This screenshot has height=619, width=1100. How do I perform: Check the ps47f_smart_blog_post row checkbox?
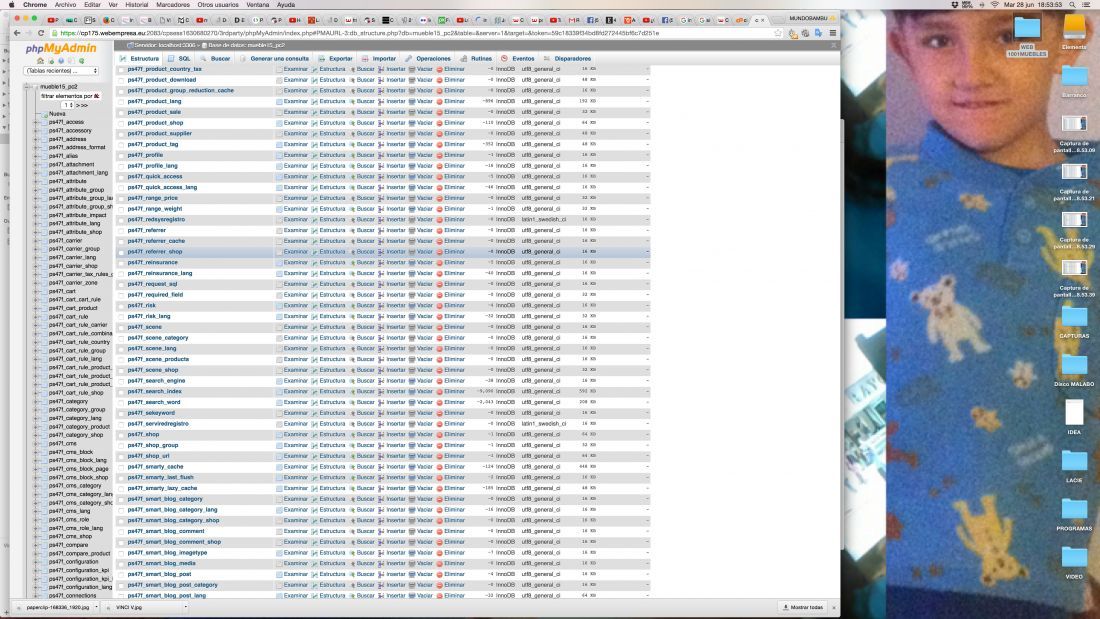(121, 574)
